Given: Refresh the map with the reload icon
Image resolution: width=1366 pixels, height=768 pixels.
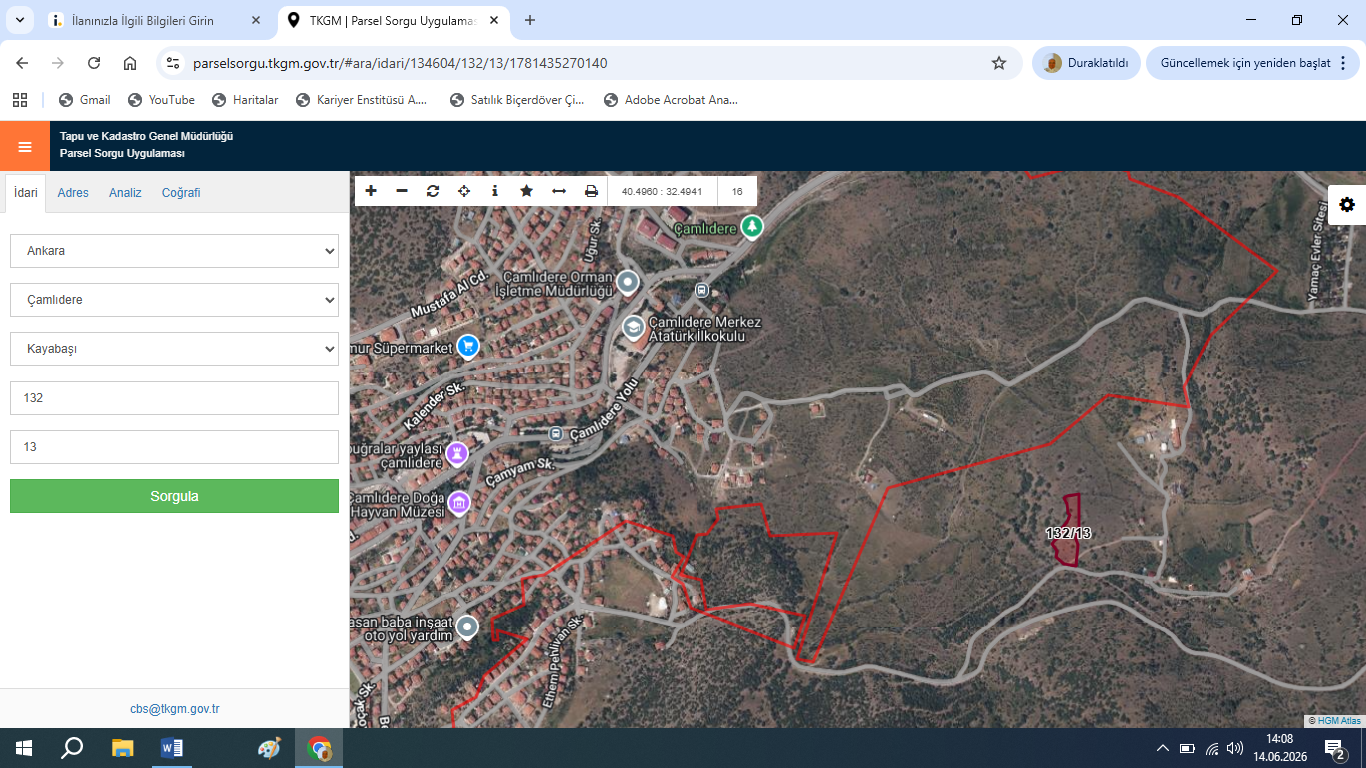Looking at the screenshot, I should click(433, 191).
